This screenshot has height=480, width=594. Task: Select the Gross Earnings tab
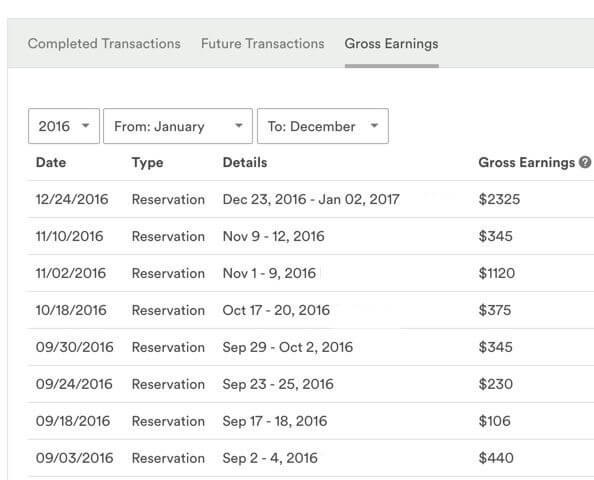pyautogui.click(x=391, y=44)
